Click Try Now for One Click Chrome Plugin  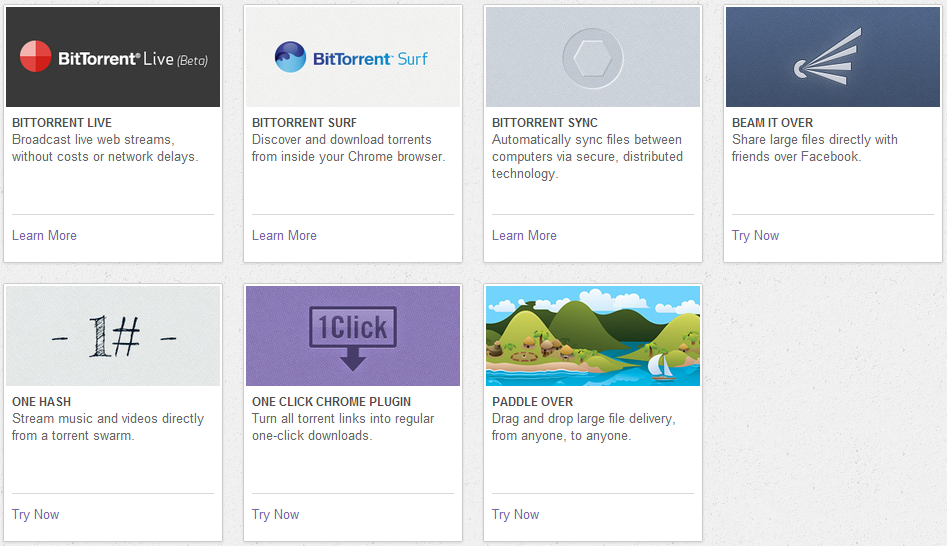(x=275, y=515)
